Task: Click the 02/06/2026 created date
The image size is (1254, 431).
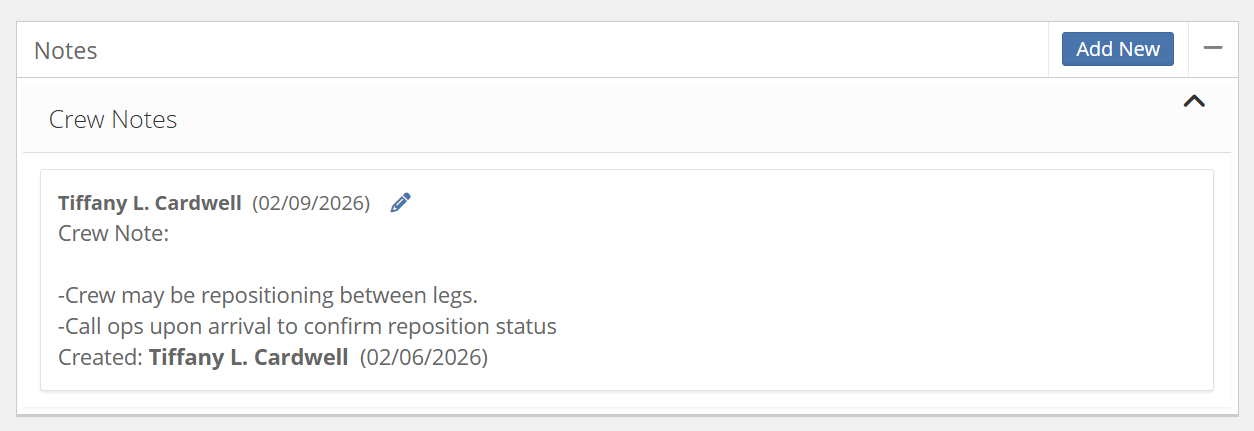Action: pos(424,357)
